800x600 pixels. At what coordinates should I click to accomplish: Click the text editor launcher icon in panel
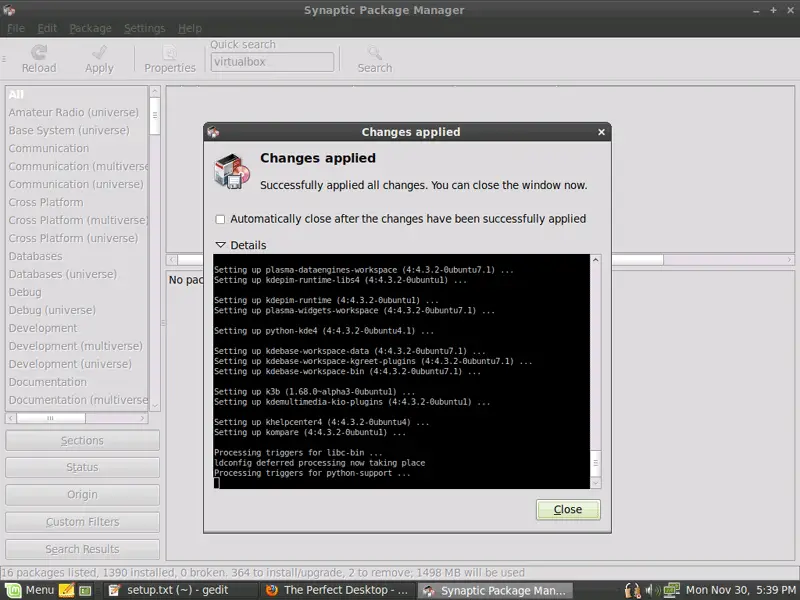click(x=66, y=590)
